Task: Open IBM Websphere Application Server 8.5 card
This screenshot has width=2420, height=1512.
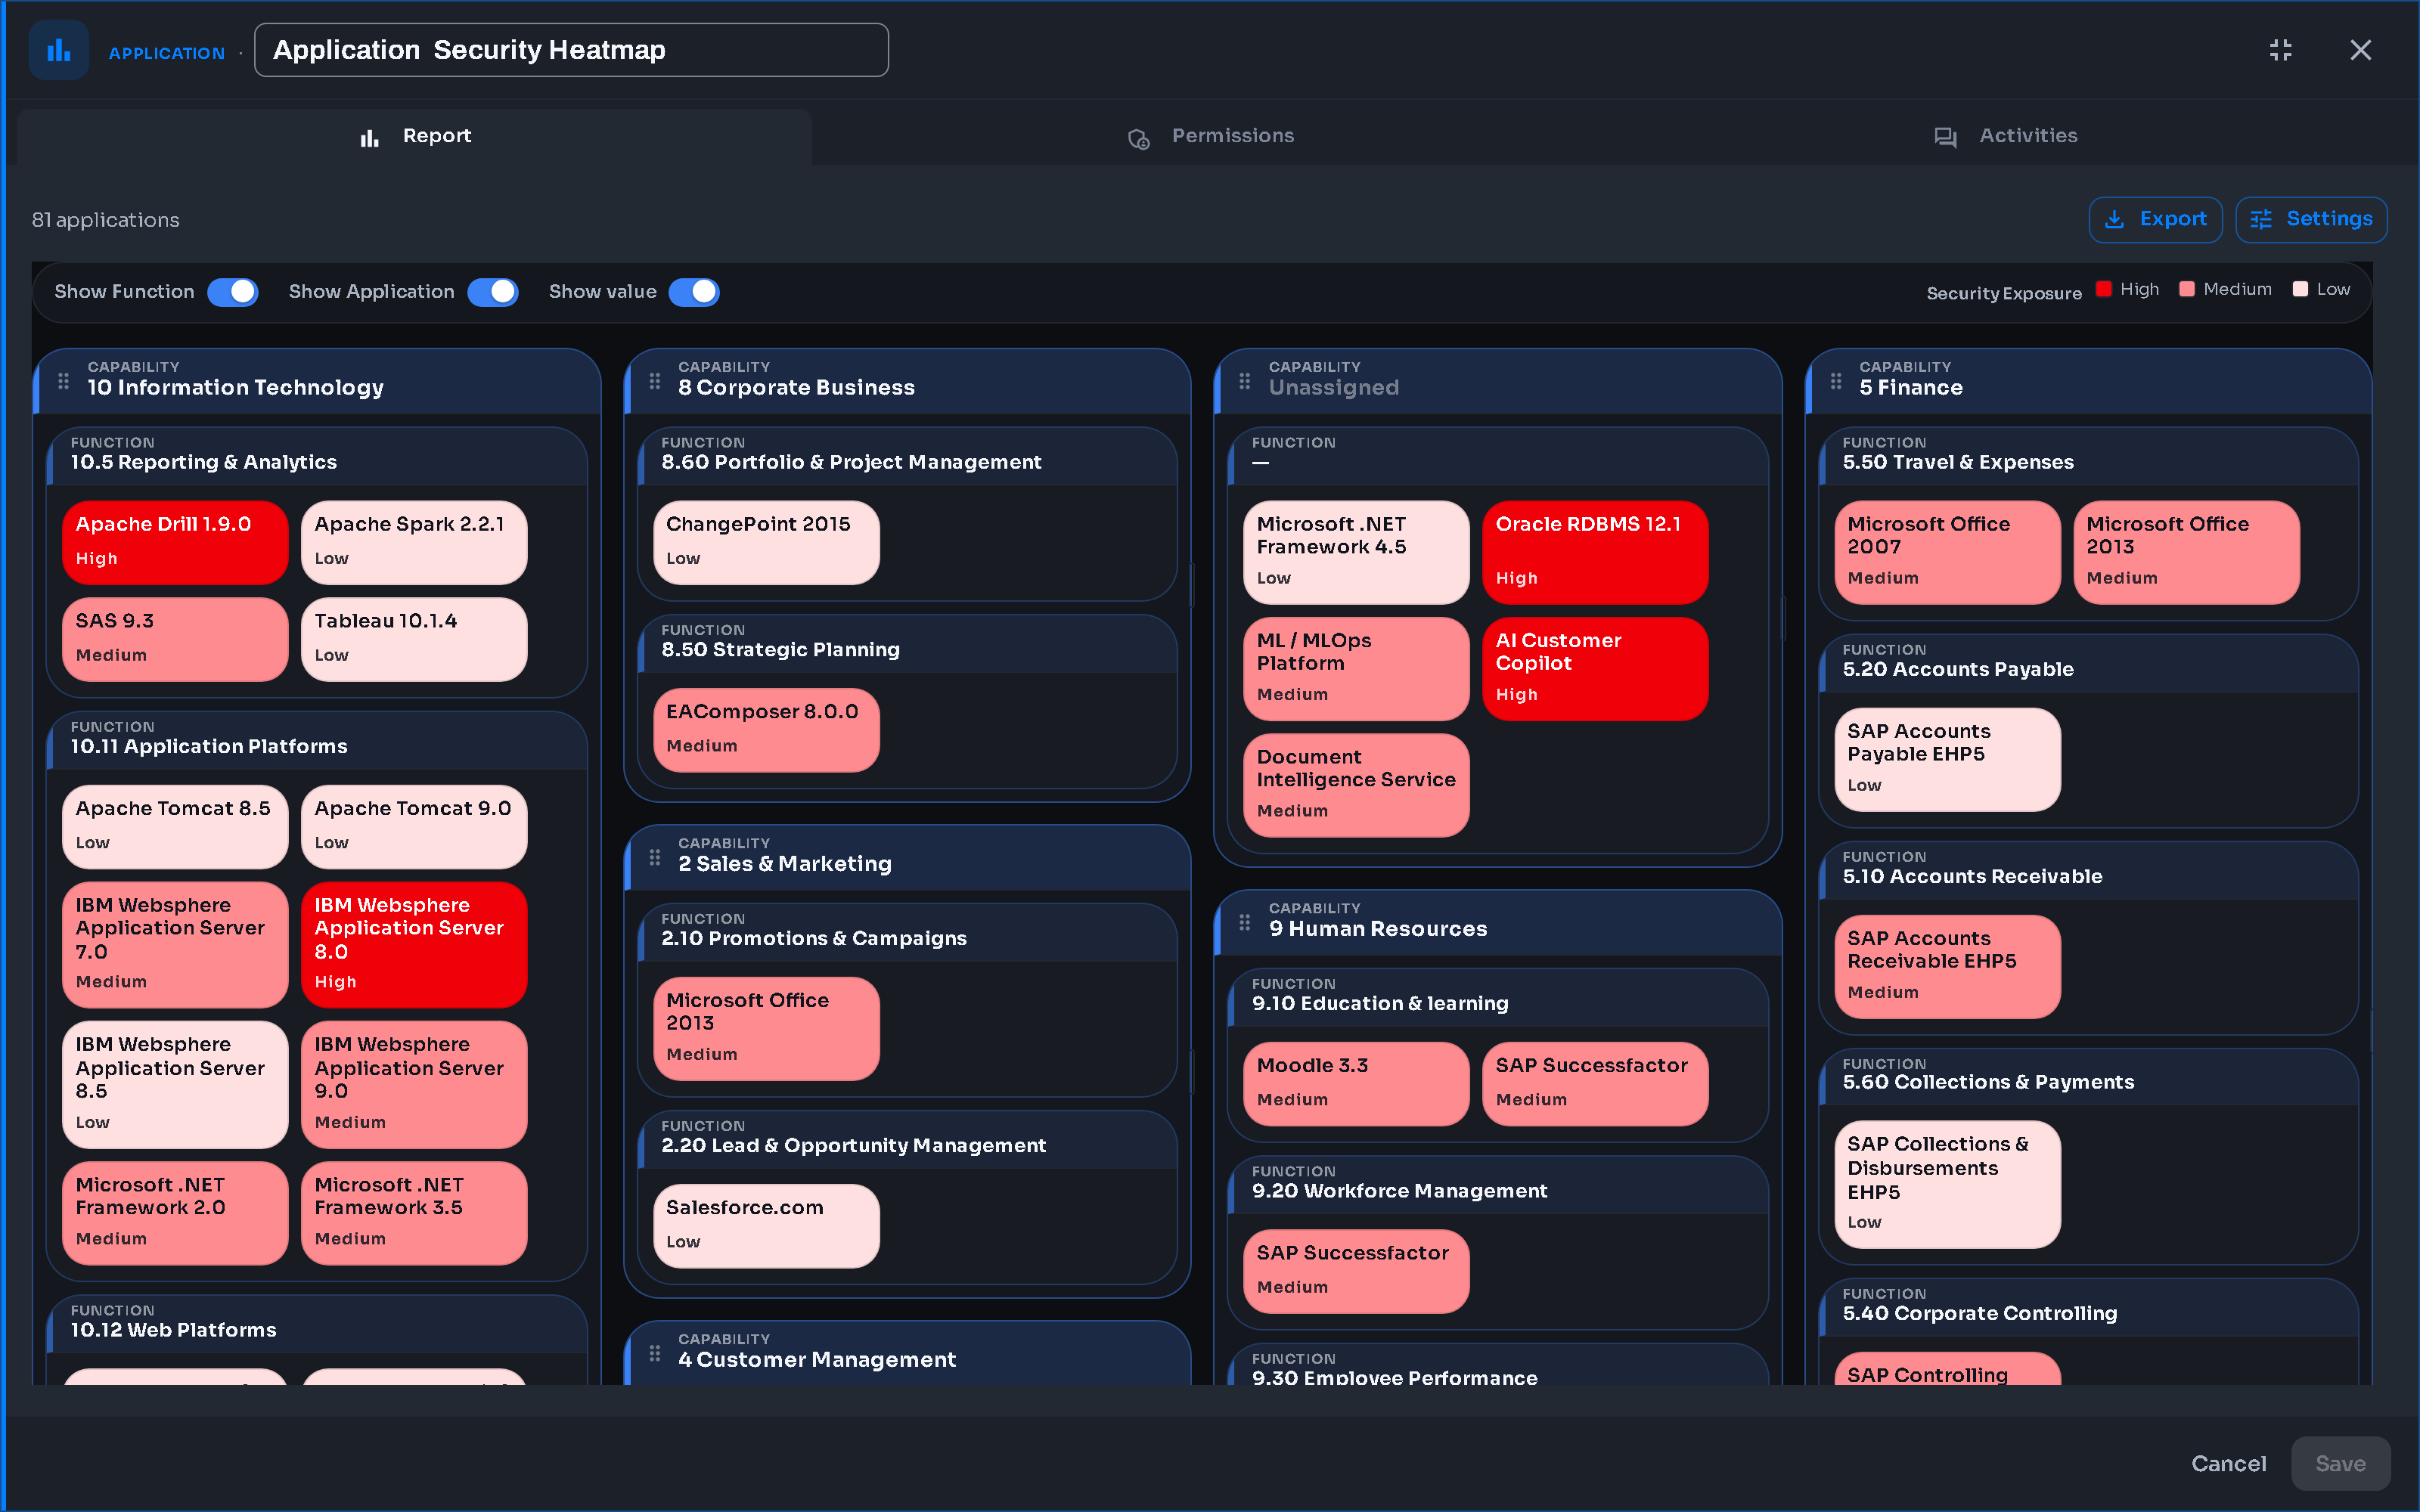Action: tap(175, 1084)
